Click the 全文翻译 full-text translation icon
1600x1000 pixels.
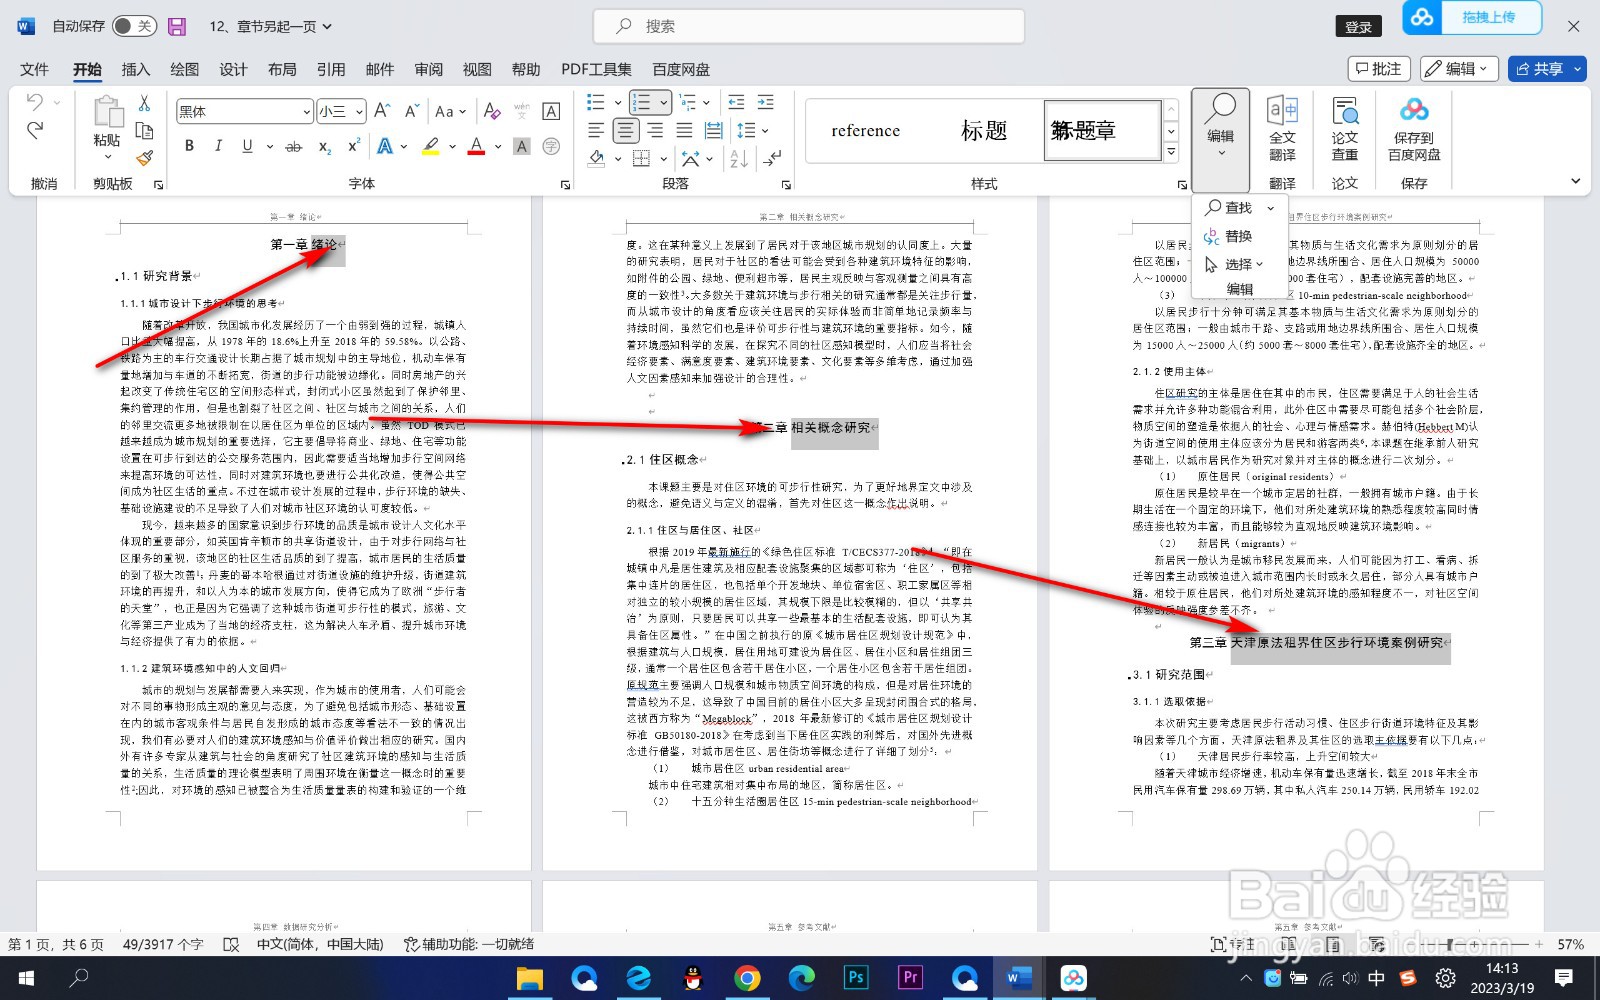[x=1283, y=130]
